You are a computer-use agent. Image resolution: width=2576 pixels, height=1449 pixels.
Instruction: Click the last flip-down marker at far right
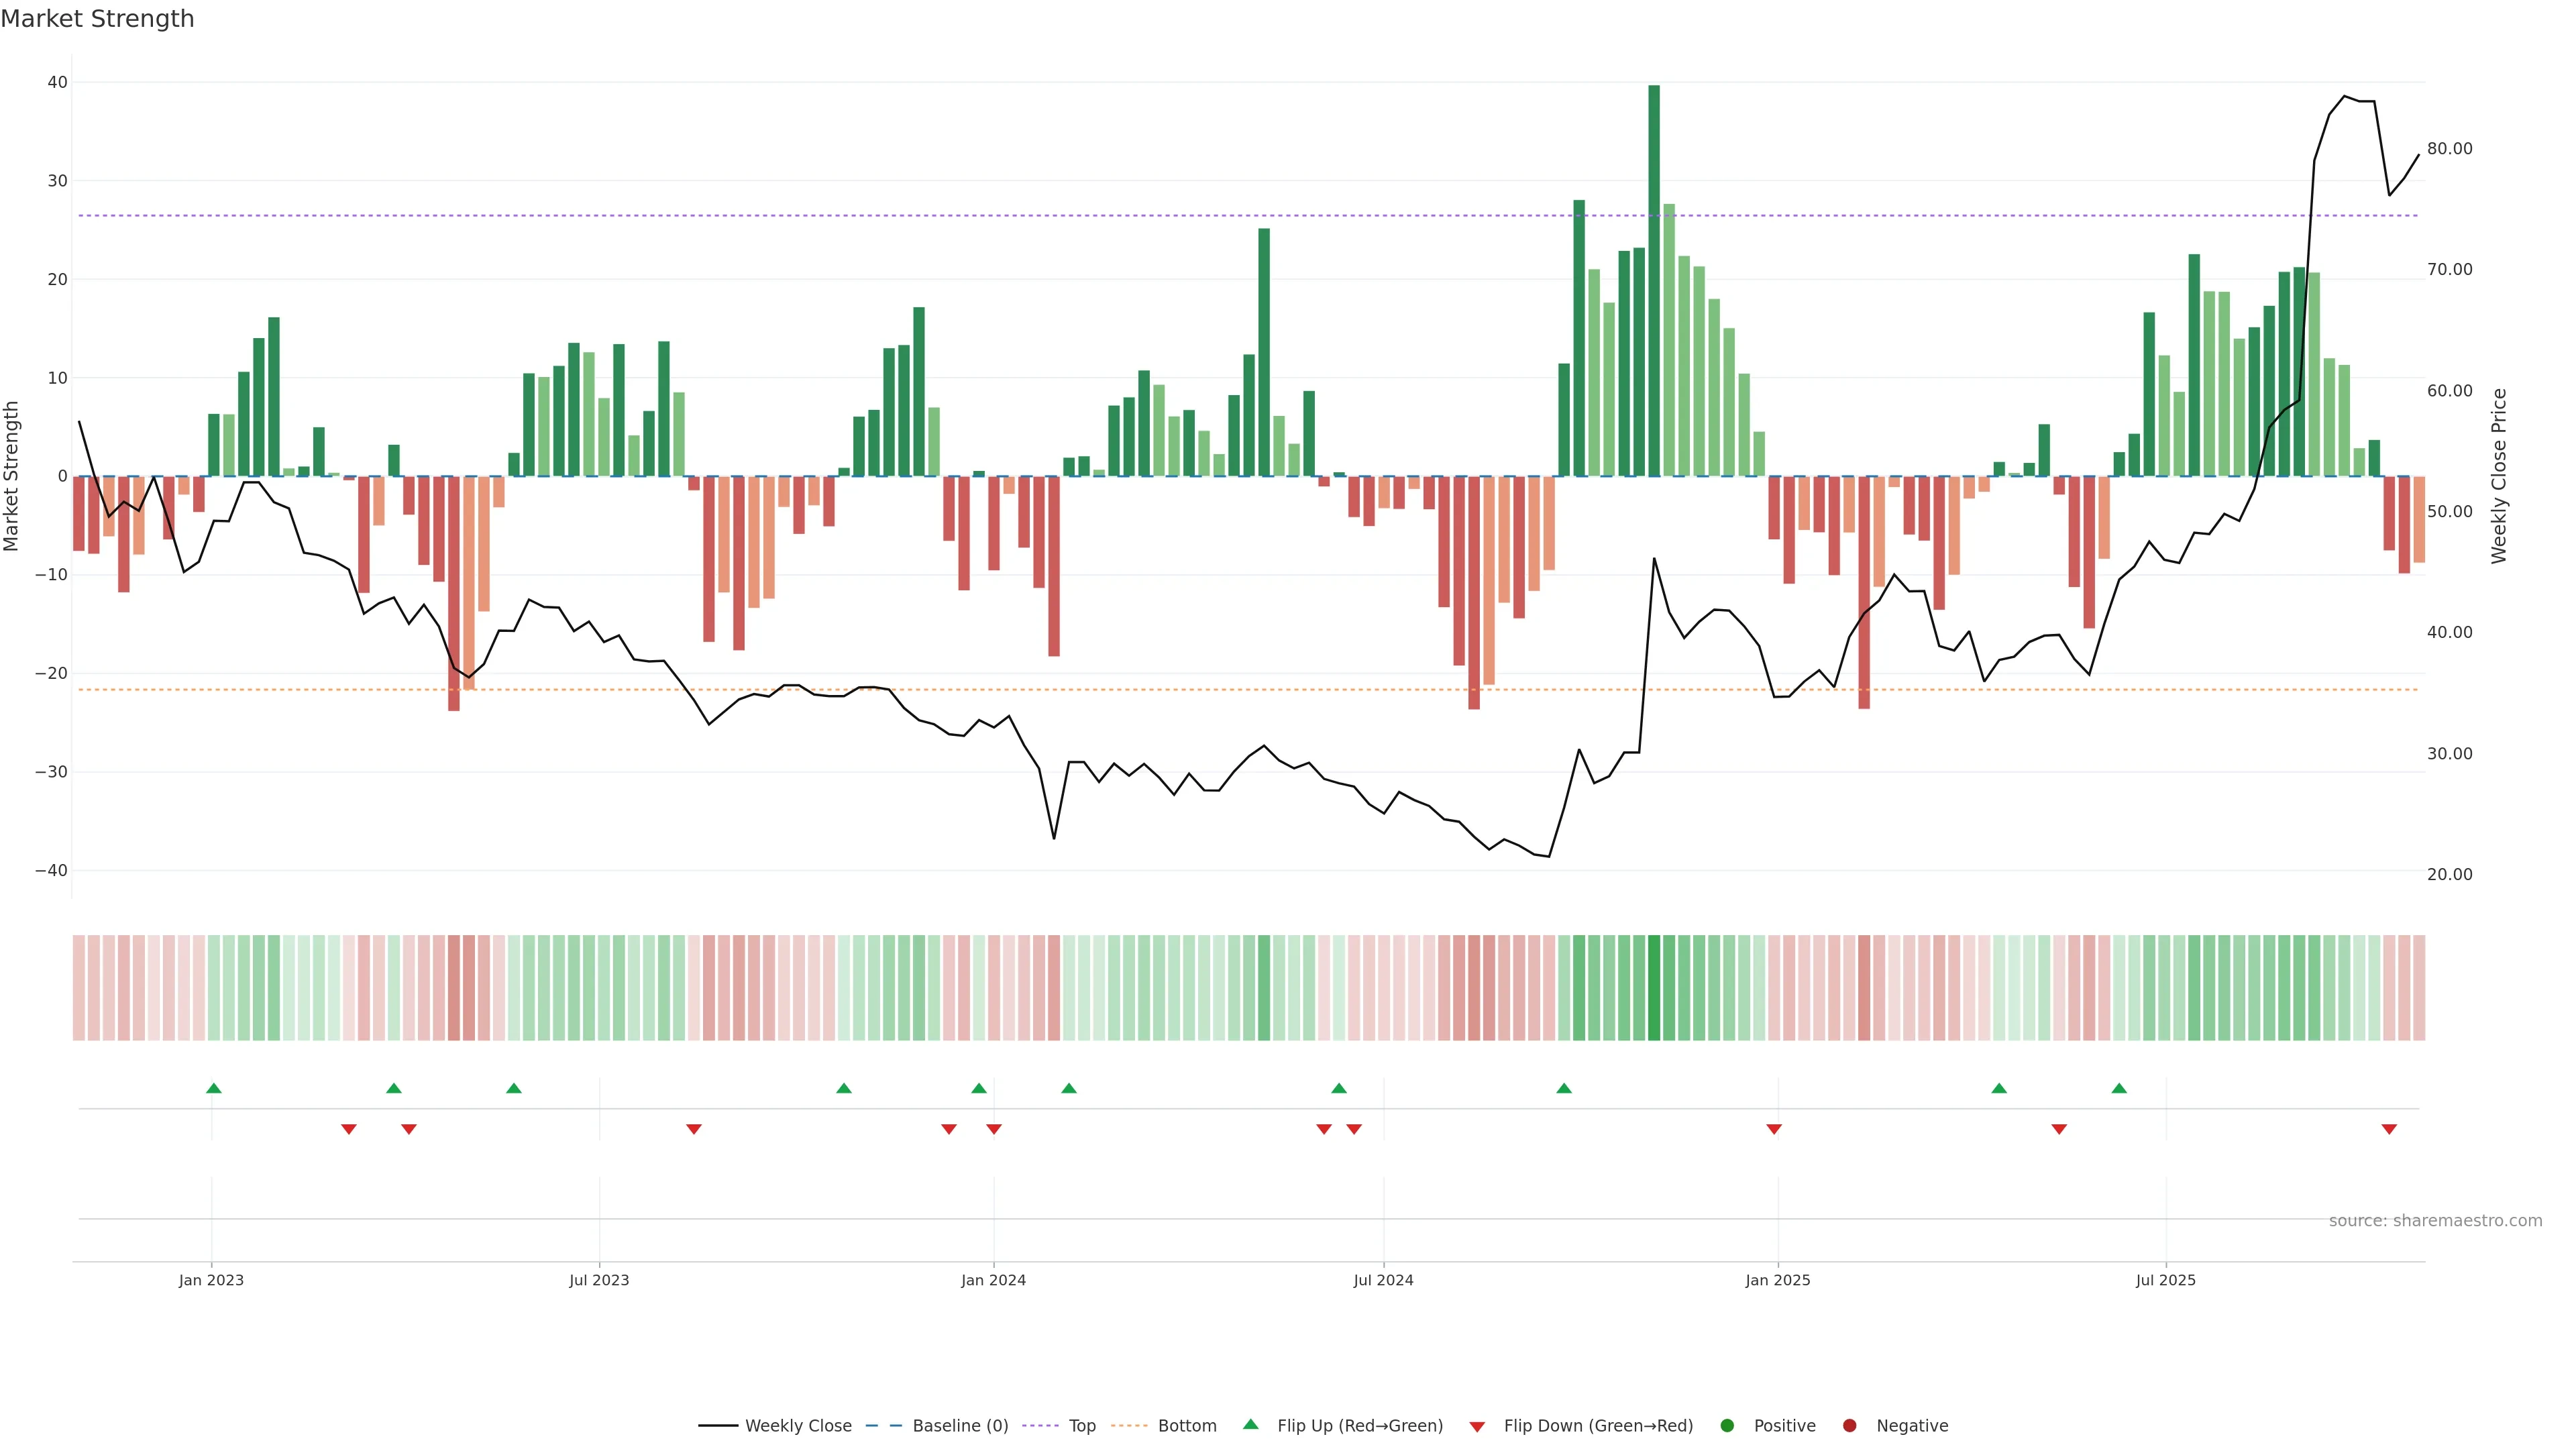pyautogui.click(x=2389, y=1129)
